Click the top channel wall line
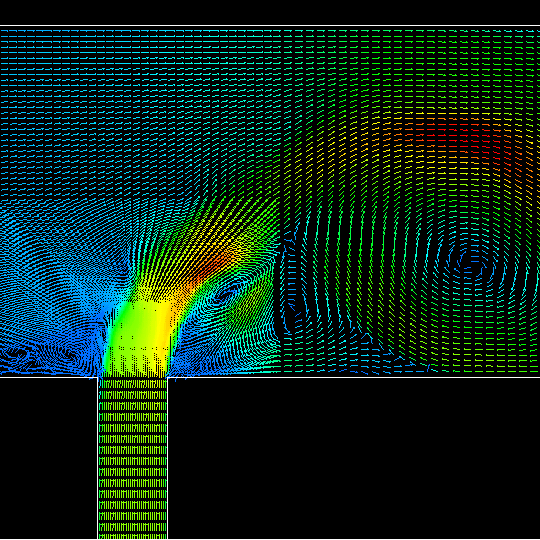The height and width of the screenshot is (540, 540). 270,25
